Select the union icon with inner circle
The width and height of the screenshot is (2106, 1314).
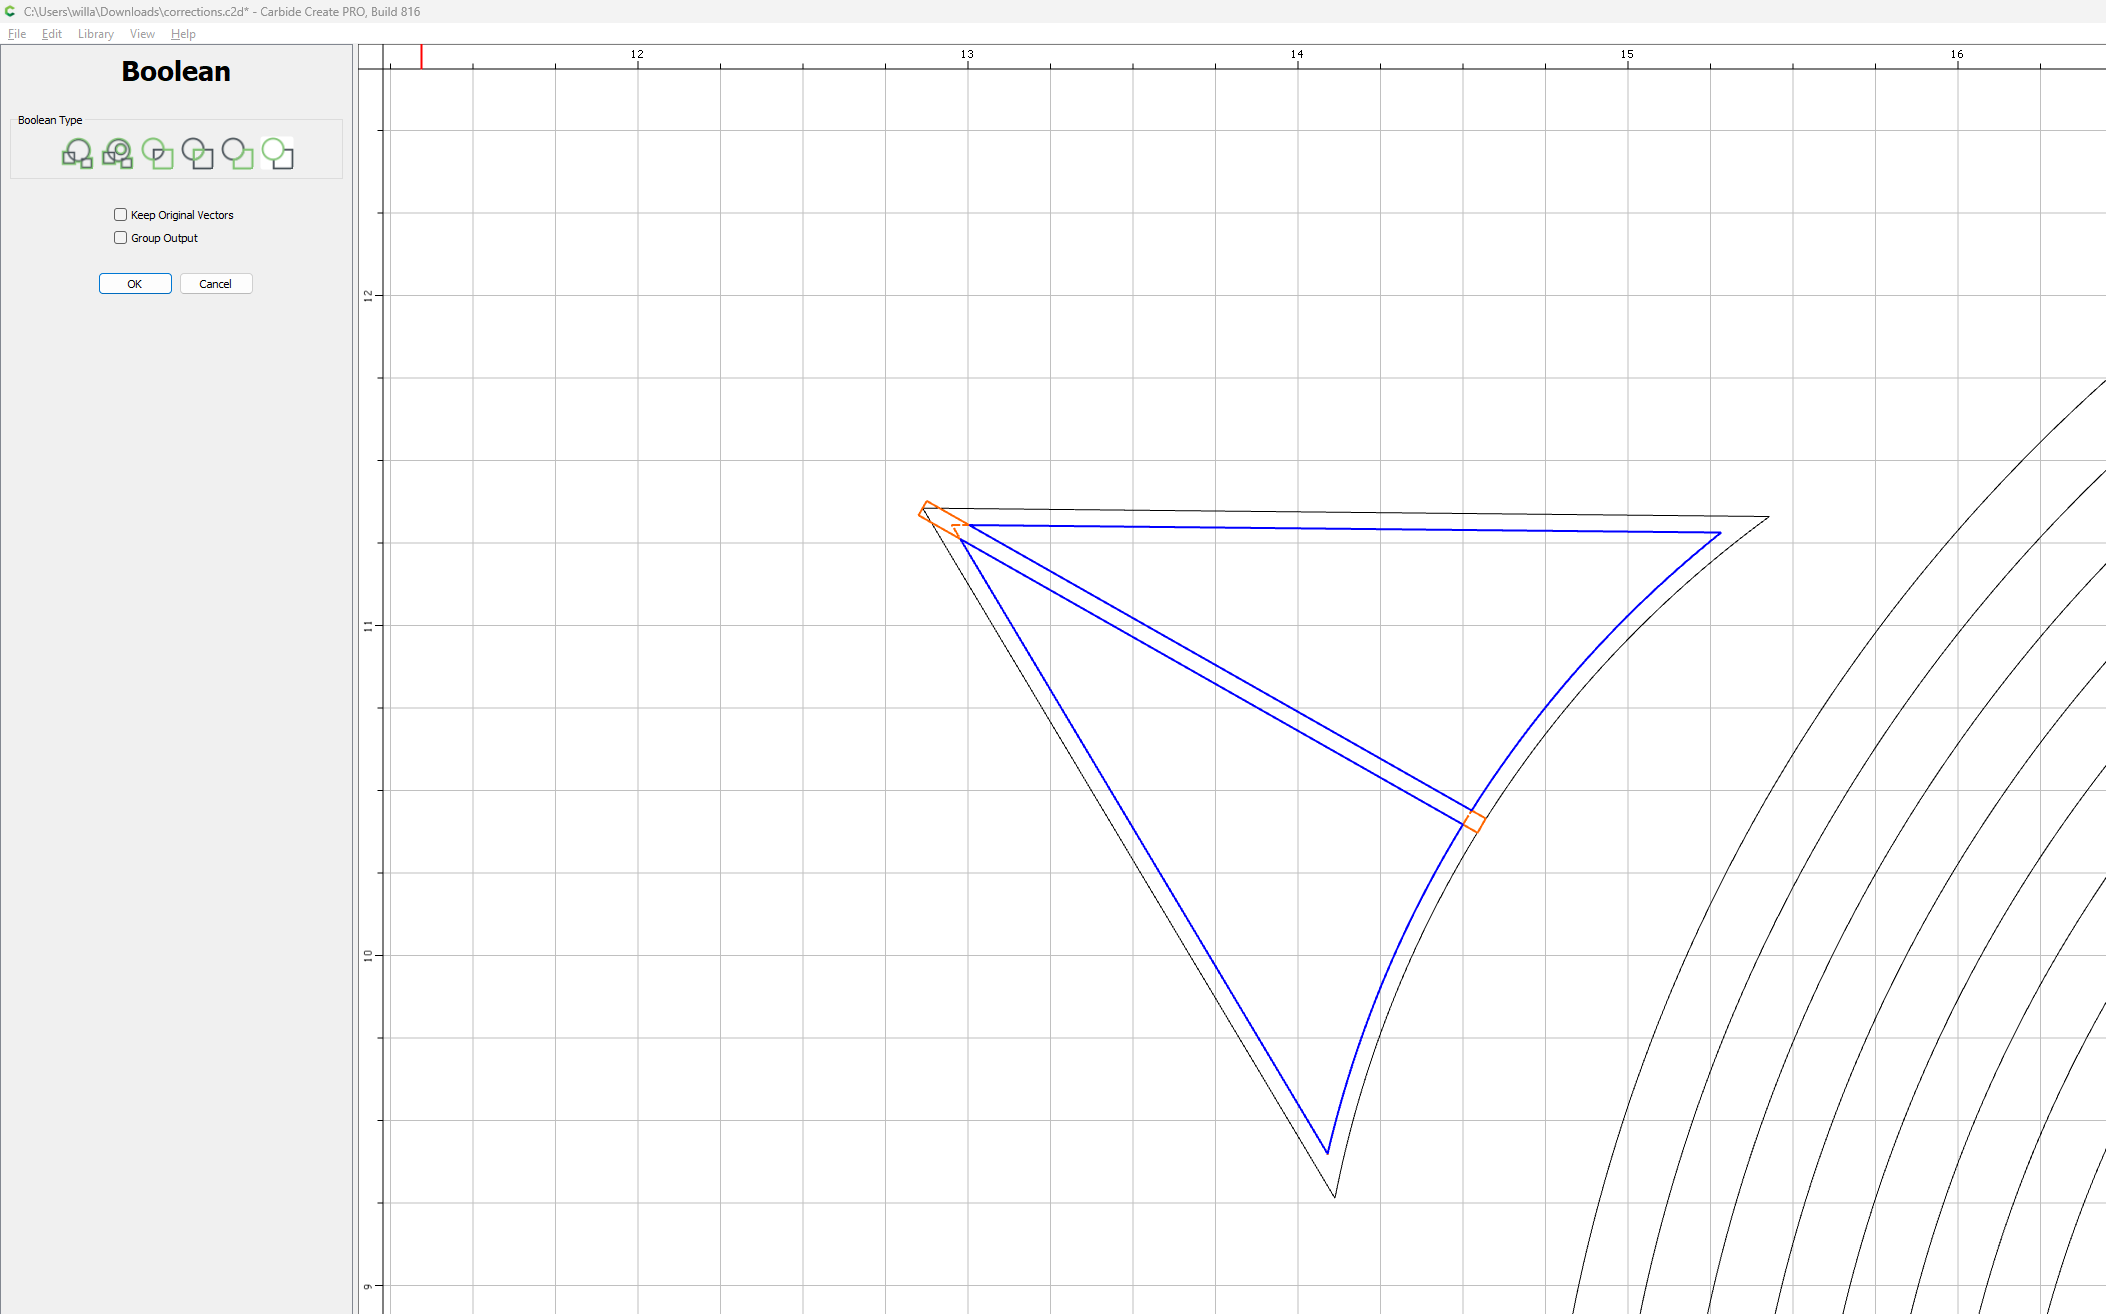pyautogui.click(x=117, y=154)
